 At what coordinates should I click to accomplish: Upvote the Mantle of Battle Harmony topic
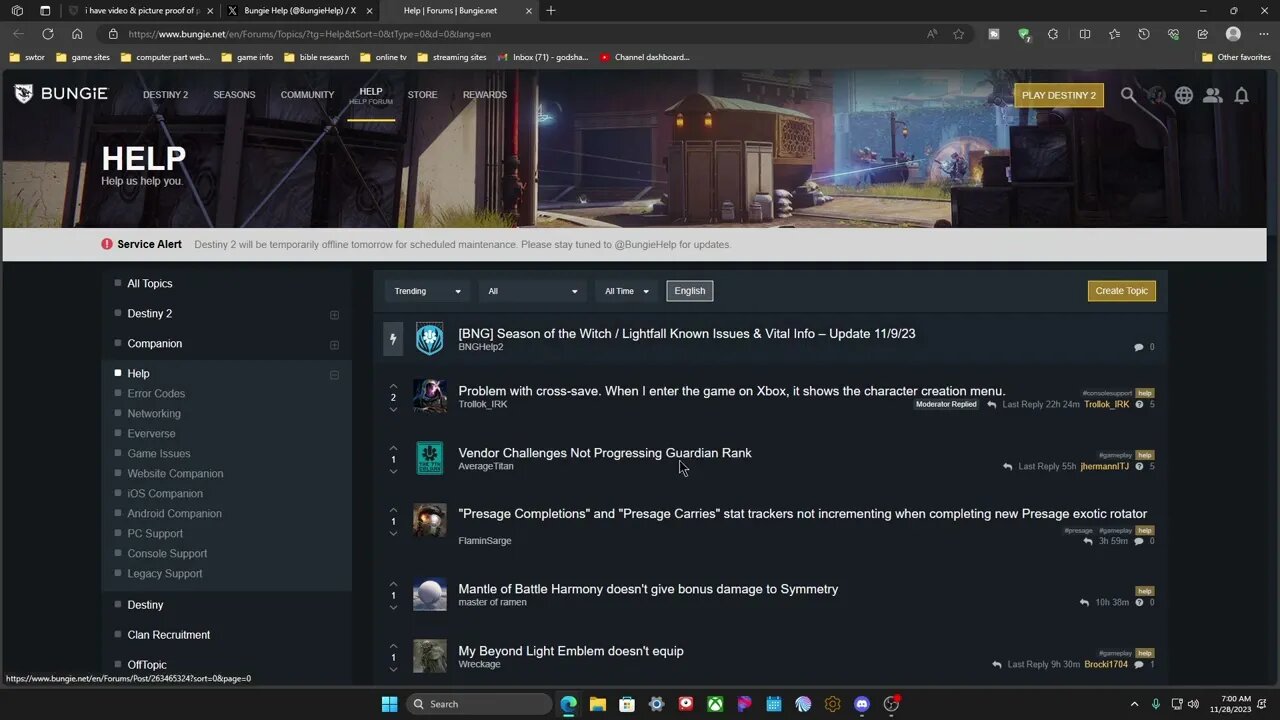pyautogui.click(x=393, y=584)
